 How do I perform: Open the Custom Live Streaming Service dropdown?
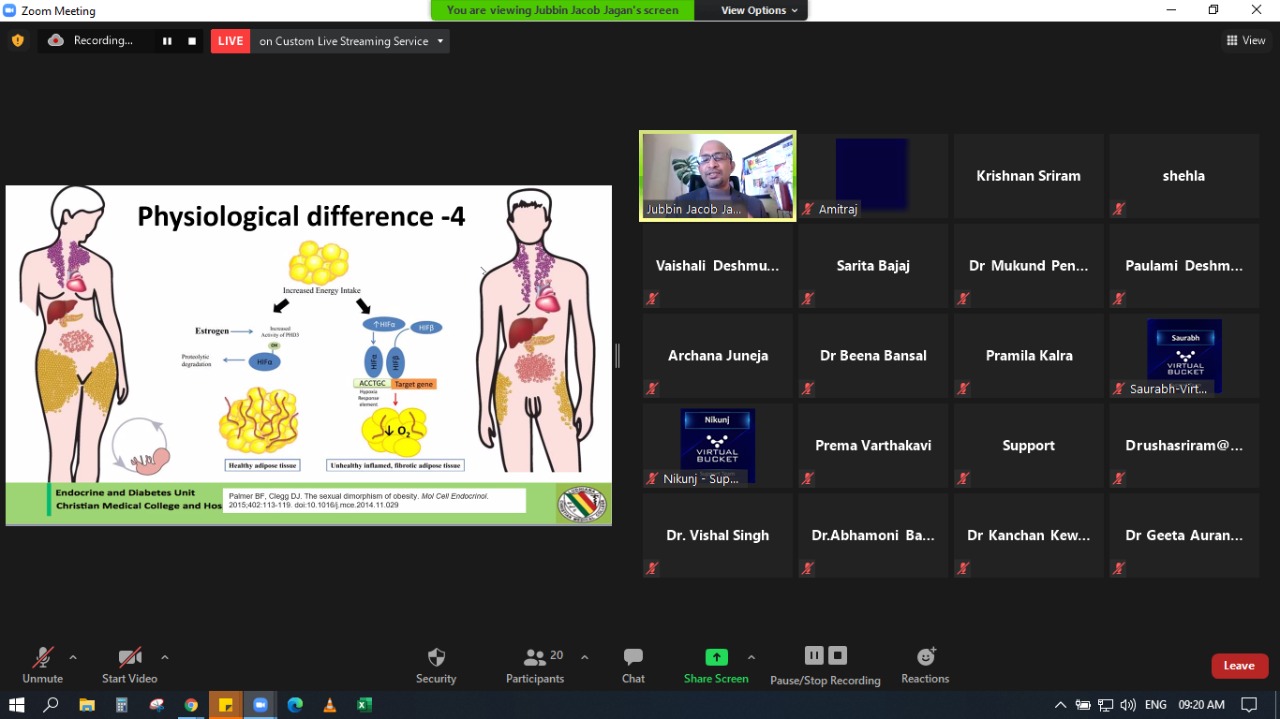pyautogui.click(x=351, y=41)
